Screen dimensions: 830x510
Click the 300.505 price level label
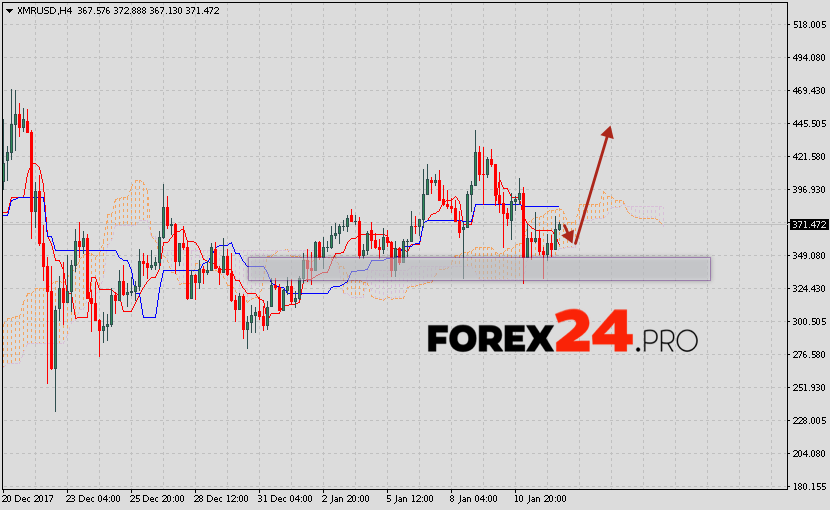pyautogui.click(x=808, y=322)
